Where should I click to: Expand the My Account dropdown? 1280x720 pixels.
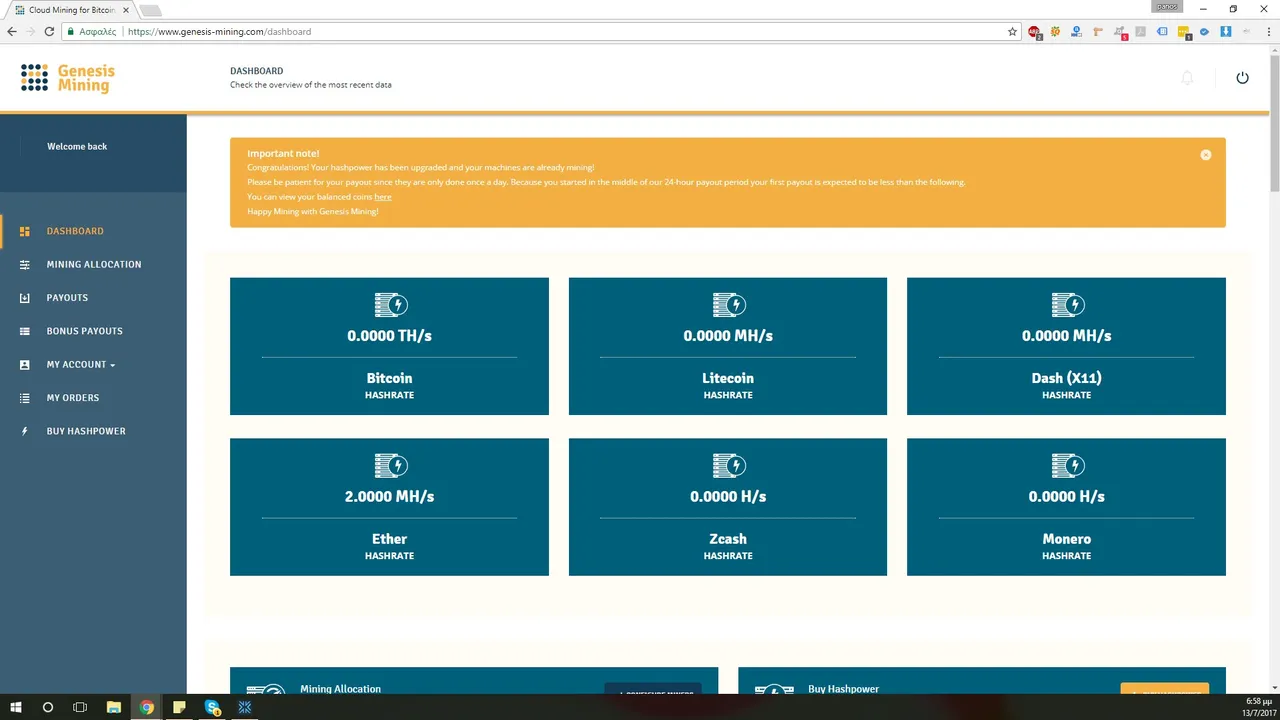point(81,365)
